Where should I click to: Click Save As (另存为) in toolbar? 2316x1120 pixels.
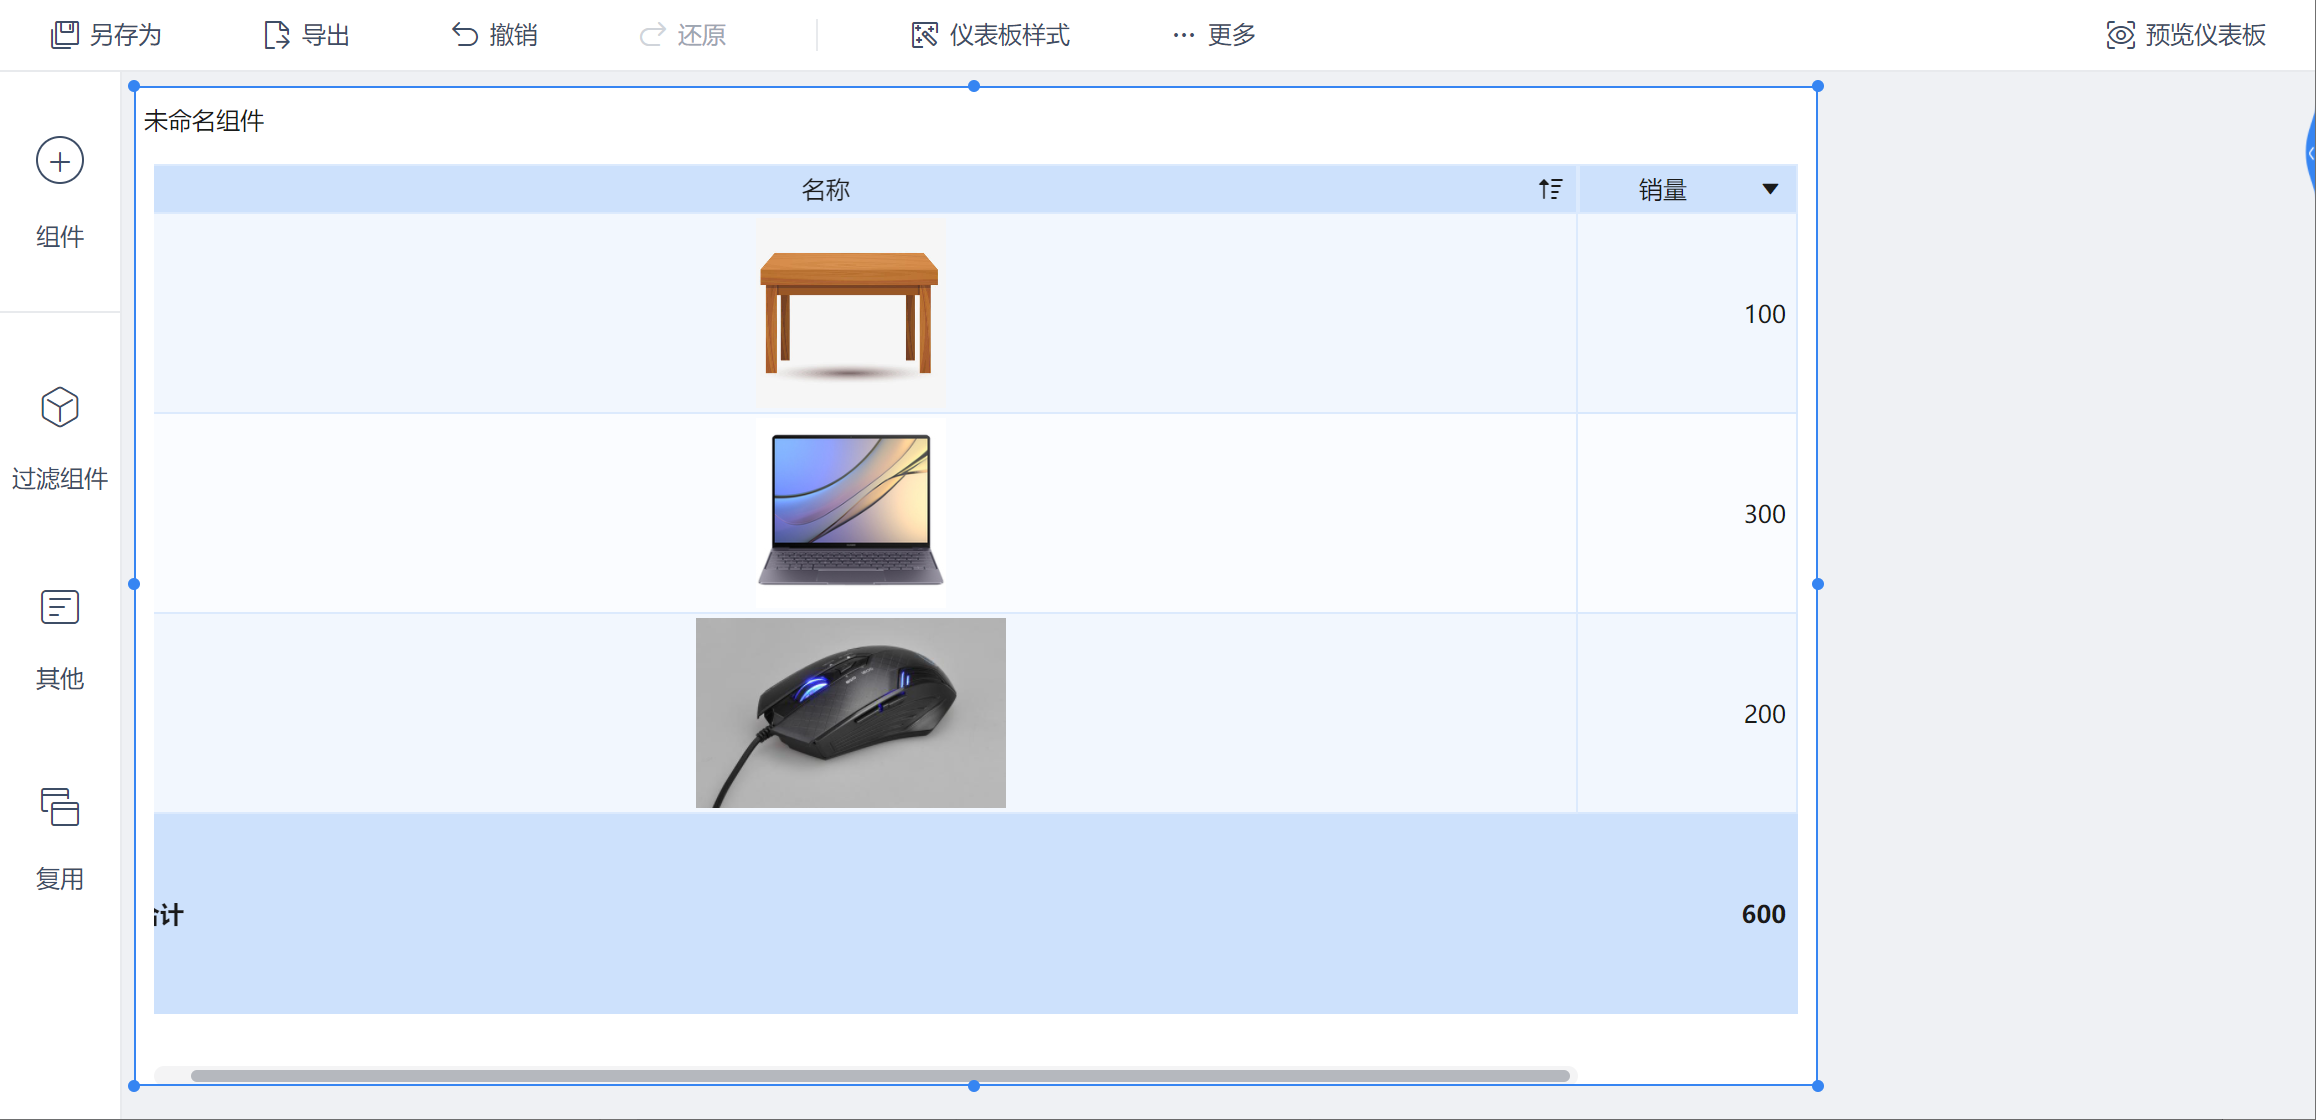click(x=106, y=35)
